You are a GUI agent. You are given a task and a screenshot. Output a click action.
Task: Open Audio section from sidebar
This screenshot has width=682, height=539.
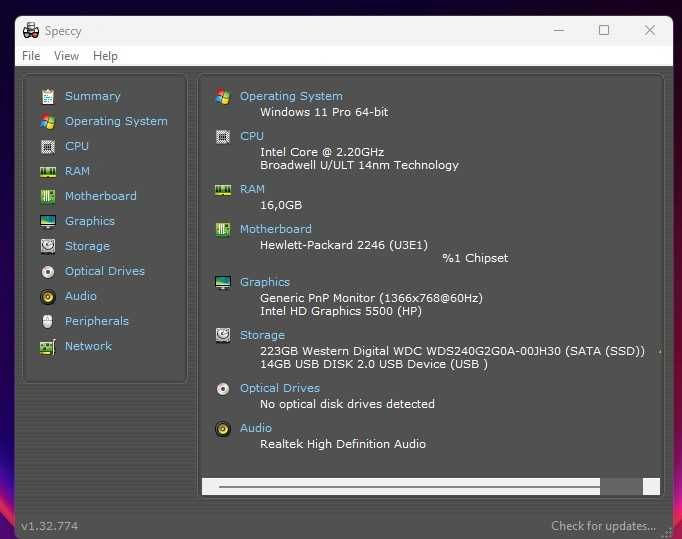(80, 296)
